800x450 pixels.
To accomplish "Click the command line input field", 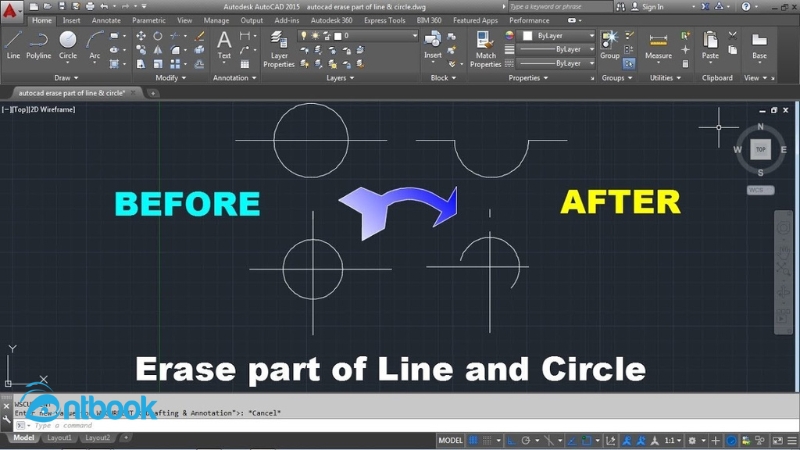I will (x=408, y=426).
